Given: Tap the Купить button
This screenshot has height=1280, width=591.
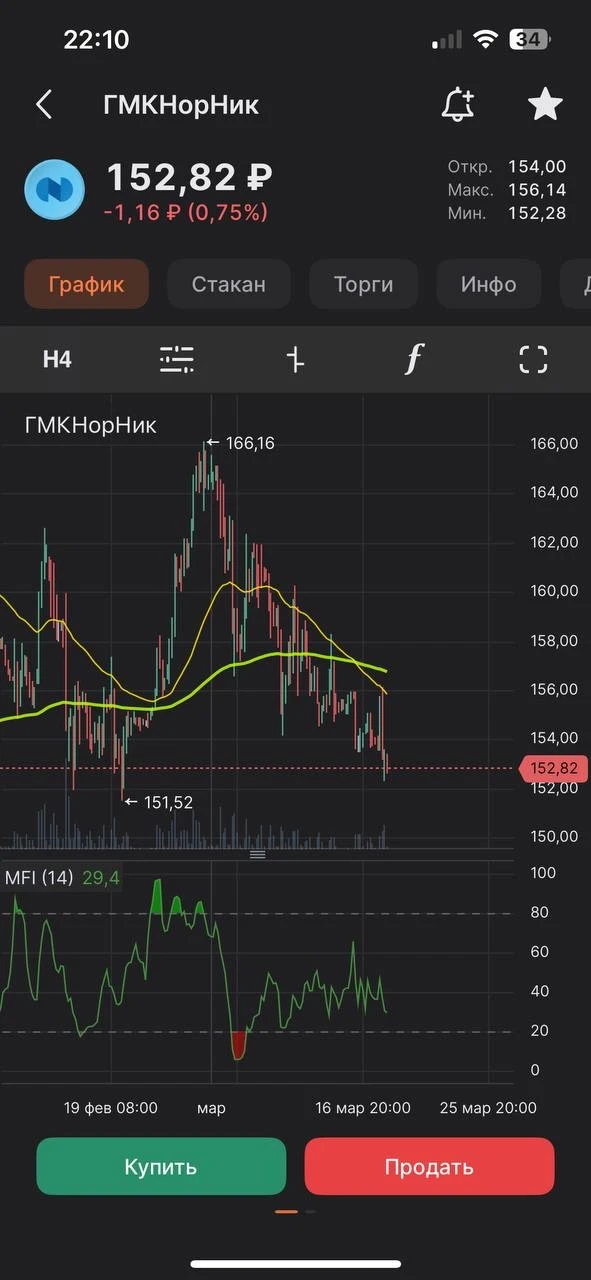Looking at the screenshot, I should 161,1166.
